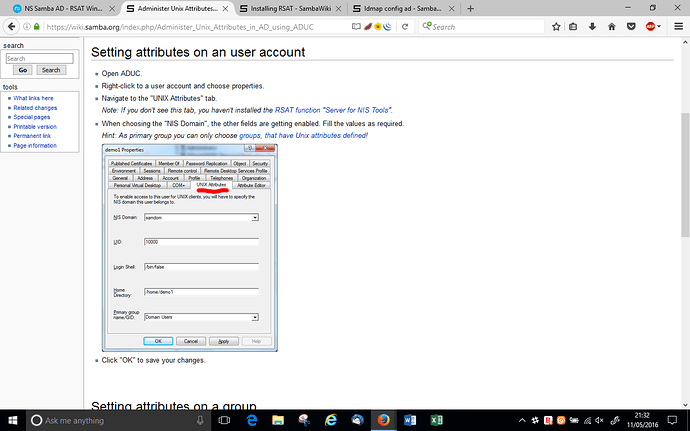Close the Idmap config ad tab

[x=451, y=8]
